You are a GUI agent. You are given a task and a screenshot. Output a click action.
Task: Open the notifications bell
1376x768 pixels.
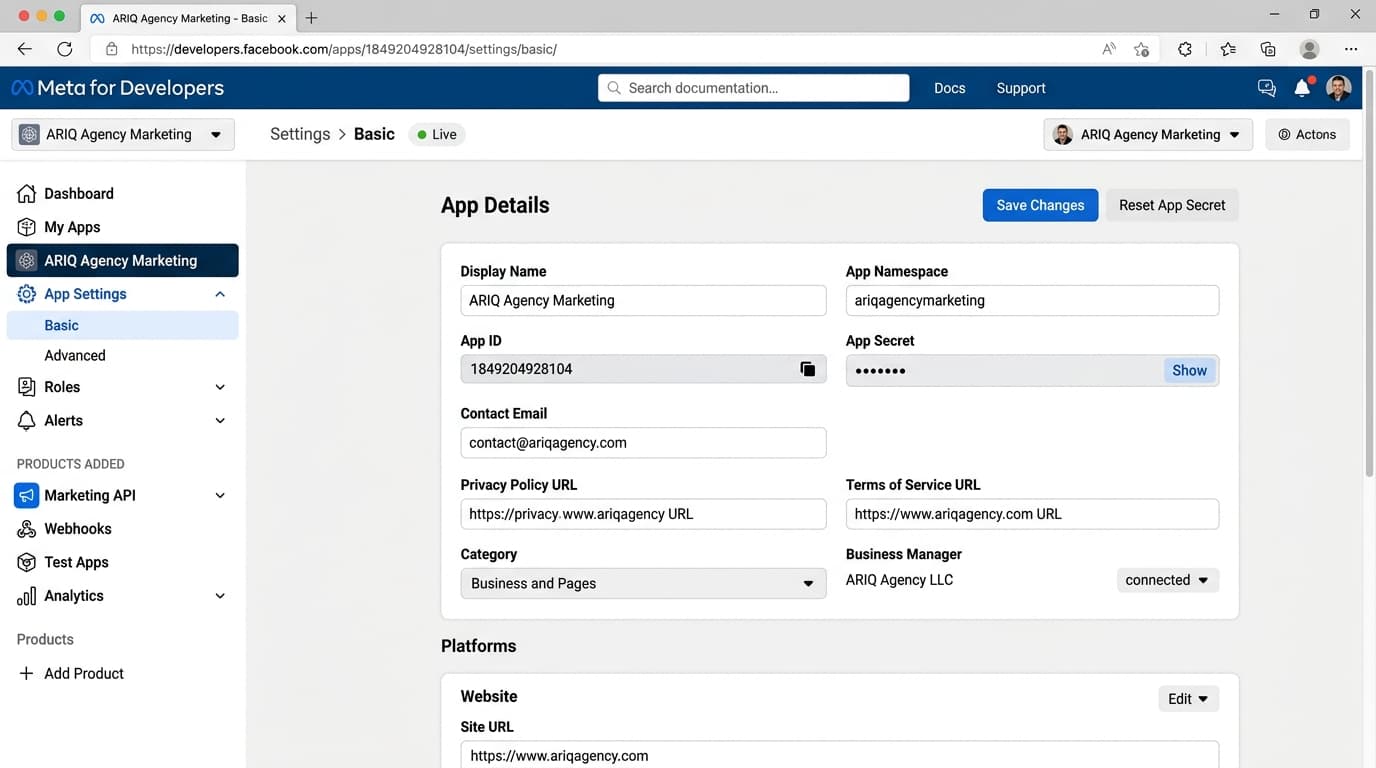tap(1302, 88)
